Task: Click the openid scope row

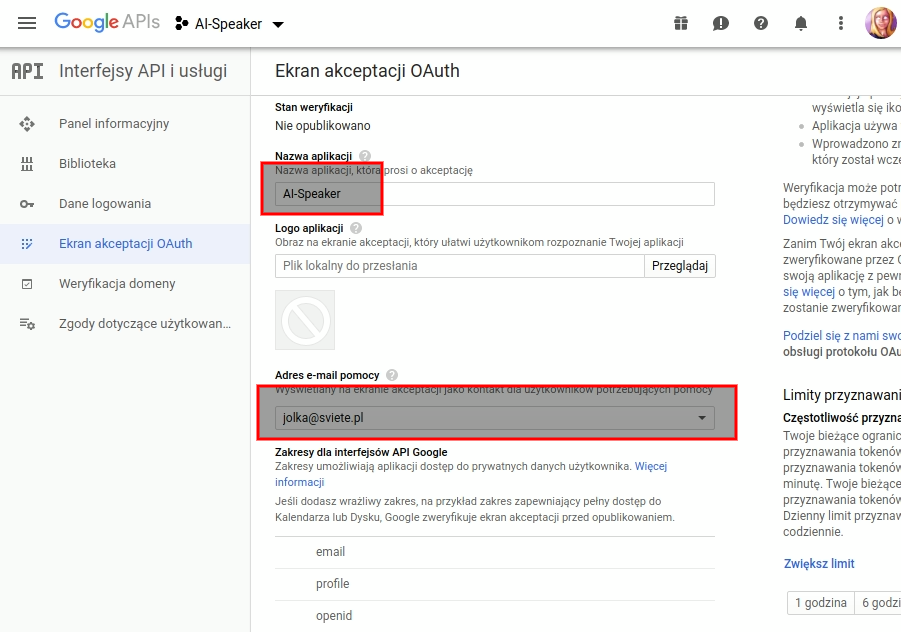Action: click(495, 616)
